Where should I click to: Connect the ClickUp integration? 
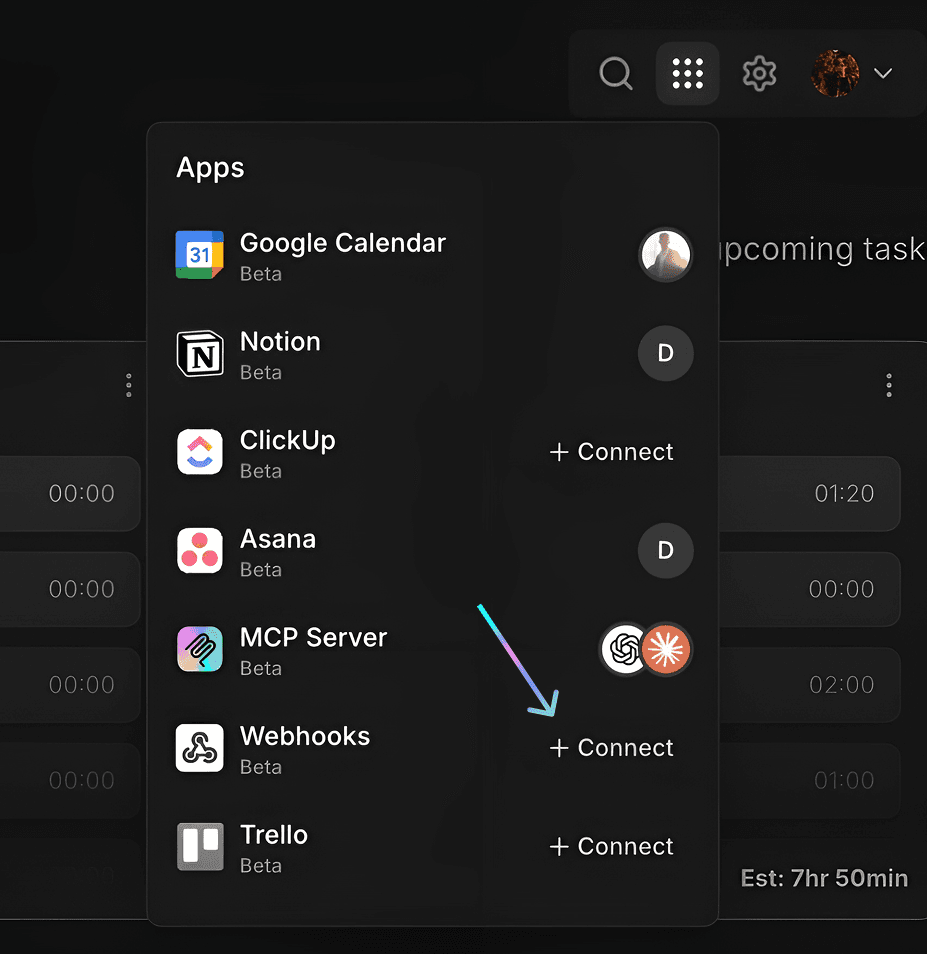click(x=611, y=452)
